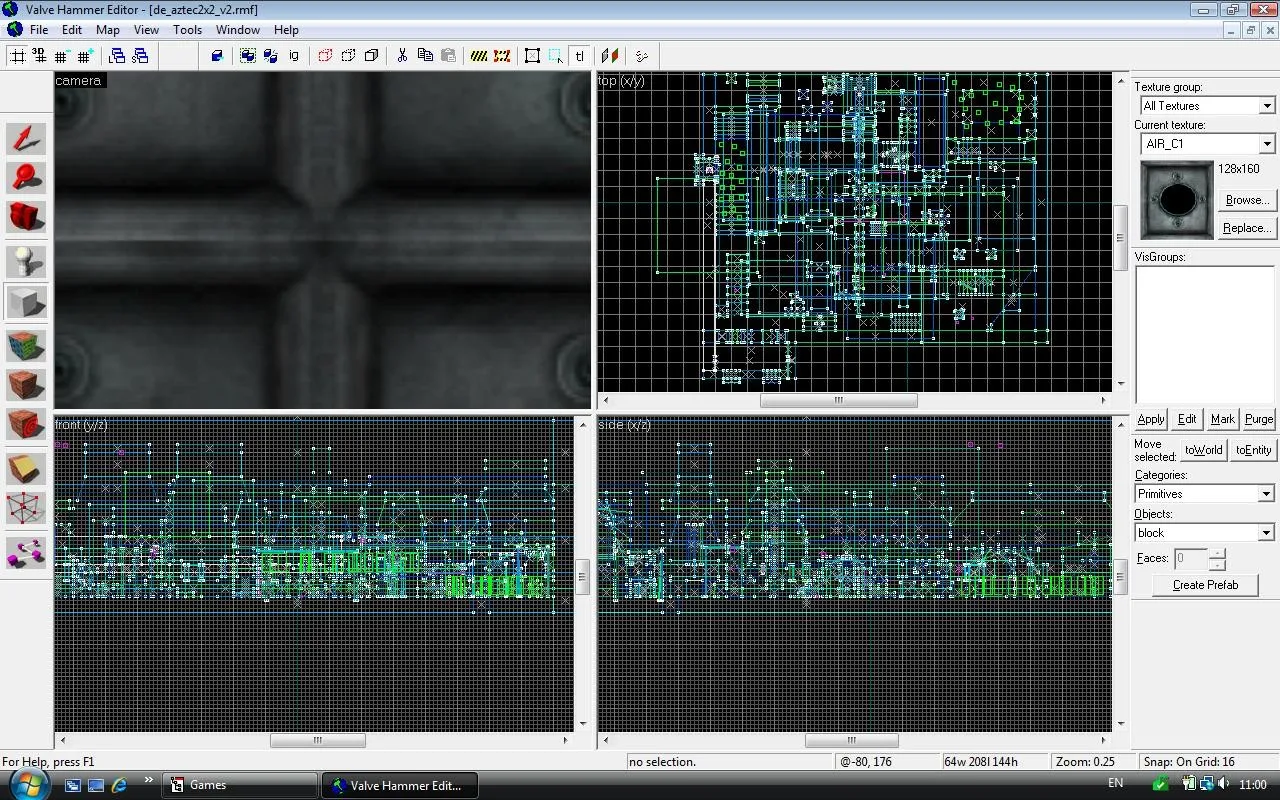Select the Selection arrow tool
The height and width of the screenshot is (800, 1280).
(26, 139)
